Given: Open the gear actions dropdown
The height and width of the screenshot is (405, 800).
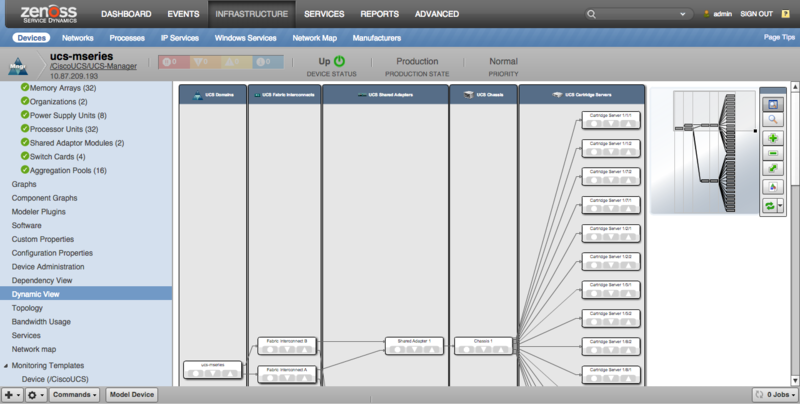Looking at the screenshot, I should (36, 395).
